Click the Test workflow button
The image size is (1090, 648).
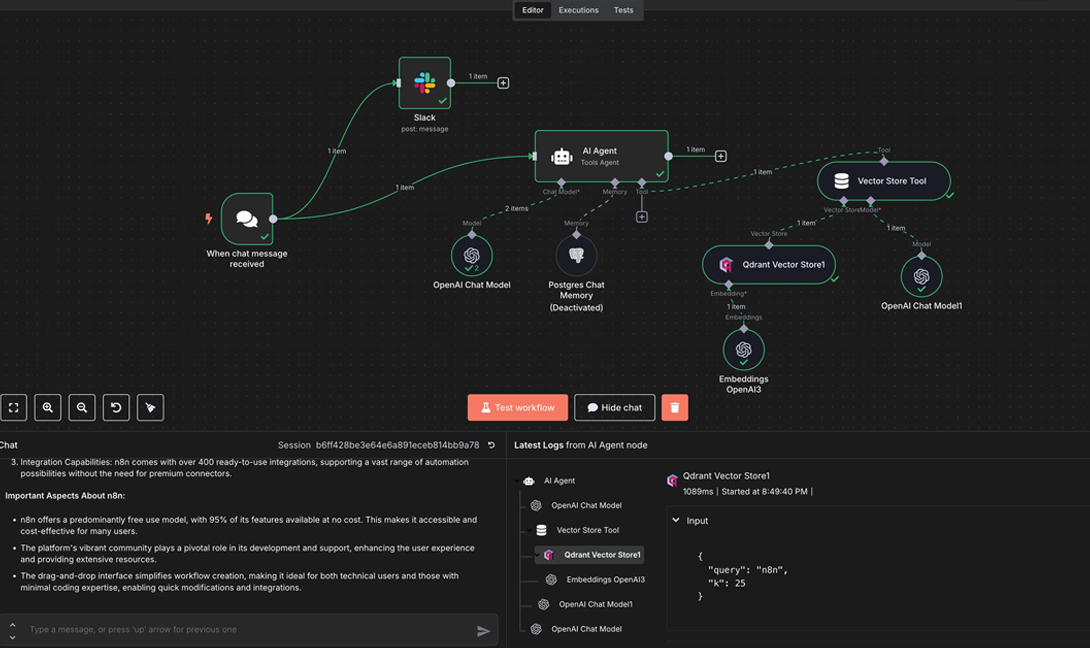517,407
